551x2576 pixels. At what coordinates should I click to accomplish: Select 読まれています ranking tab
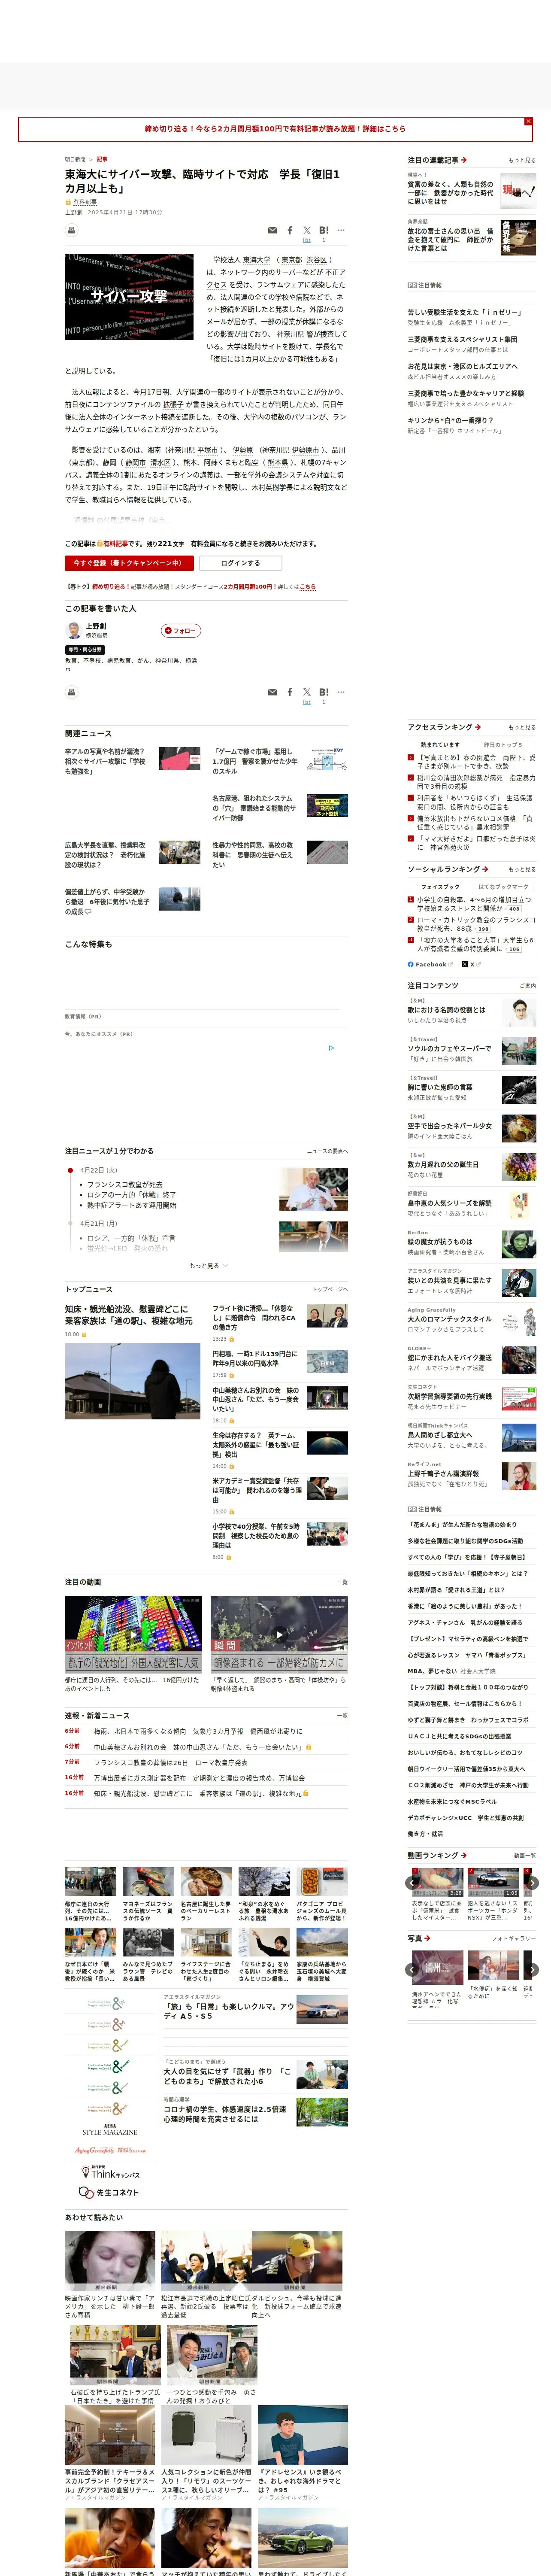(440, 745)
